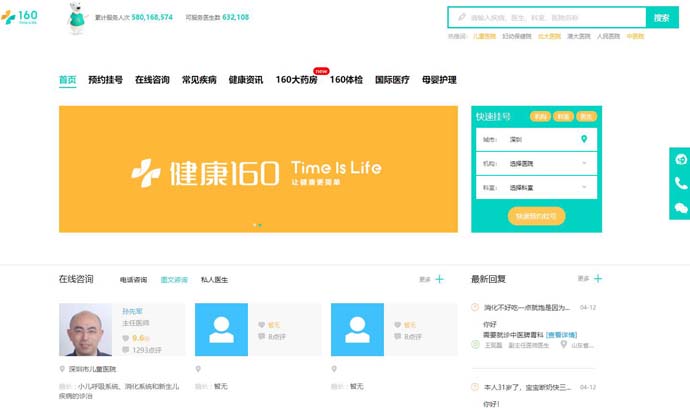Switch to 图文咨询 tab
Image resolution: width=690 pixels, height=409 pixels.
174,280
